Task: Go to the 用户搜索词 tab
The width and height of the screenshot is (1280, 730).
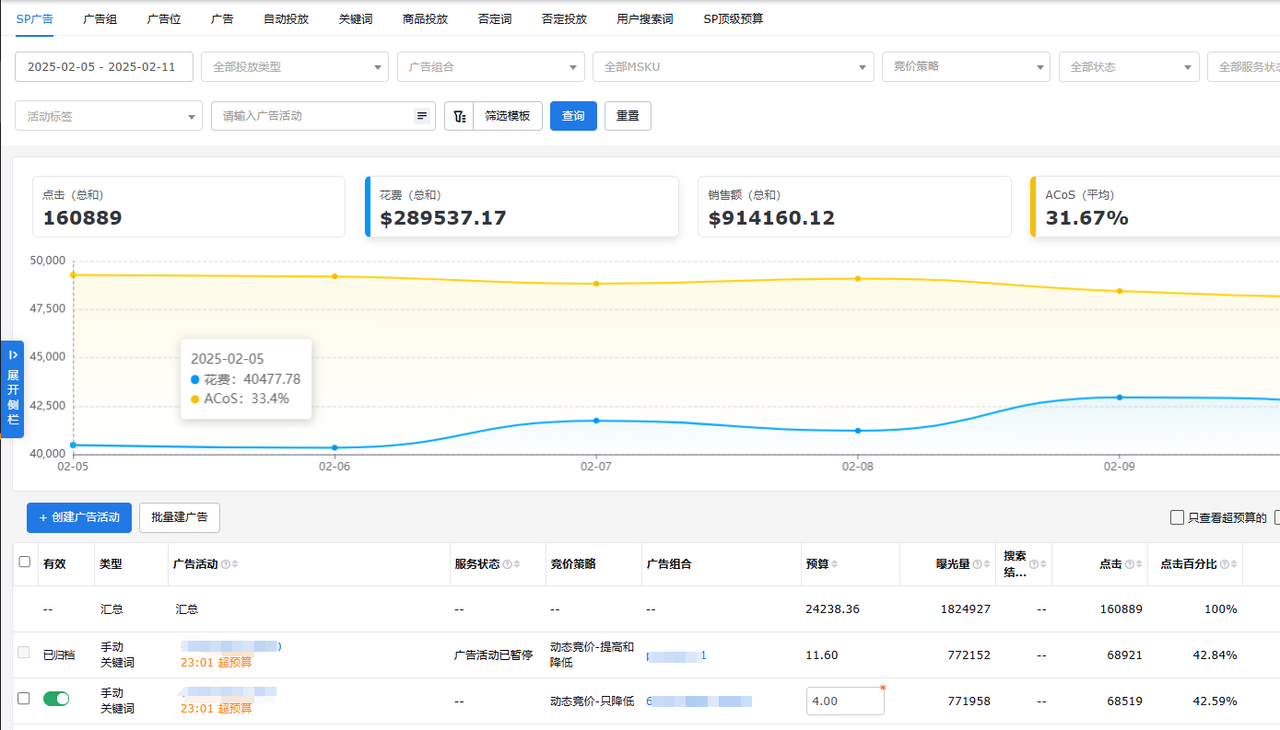Action: (645, 19)
